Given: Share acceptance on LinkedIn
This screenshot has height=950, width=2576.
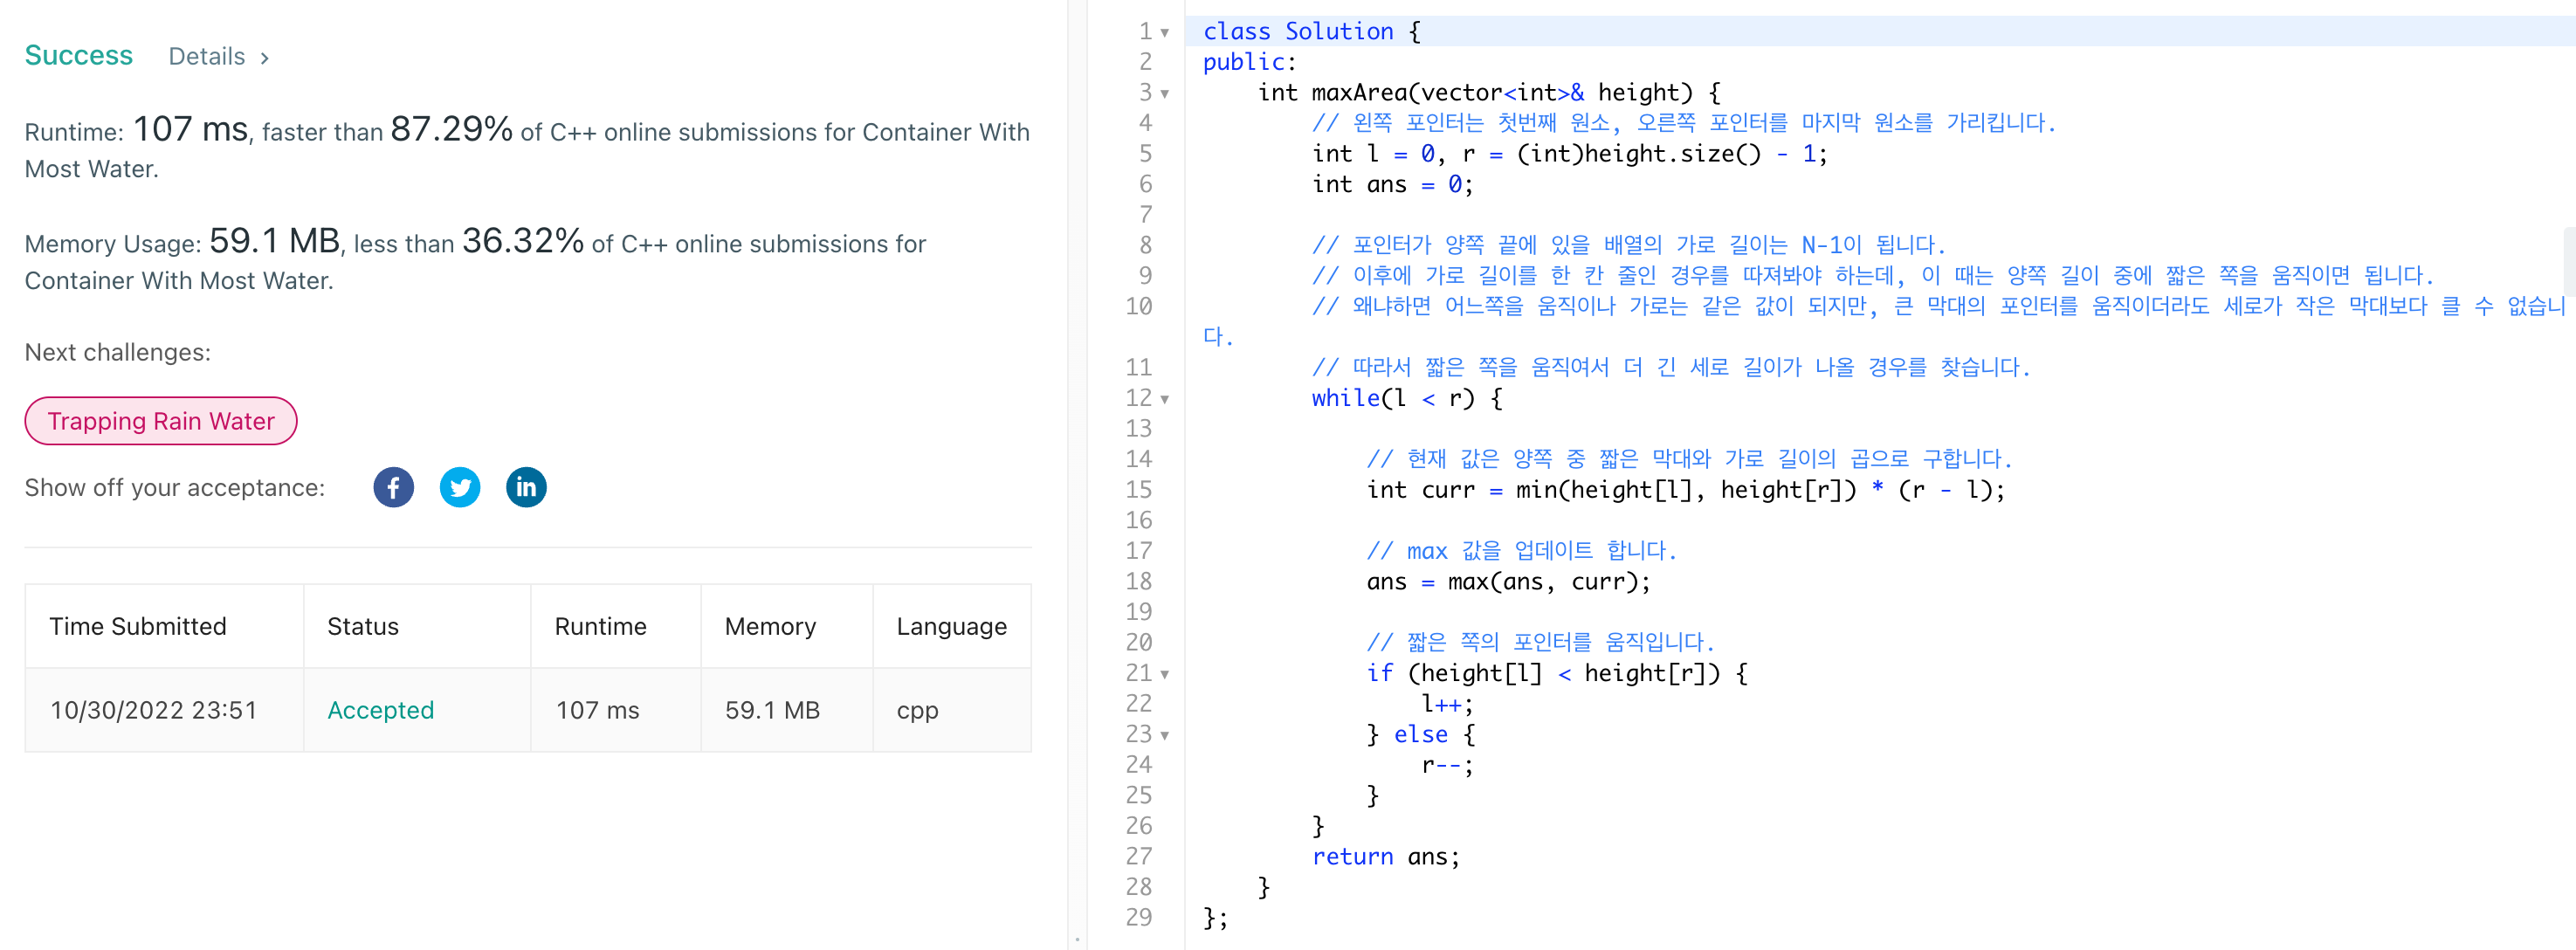Looking at the screenshot, I should [526, 487].
